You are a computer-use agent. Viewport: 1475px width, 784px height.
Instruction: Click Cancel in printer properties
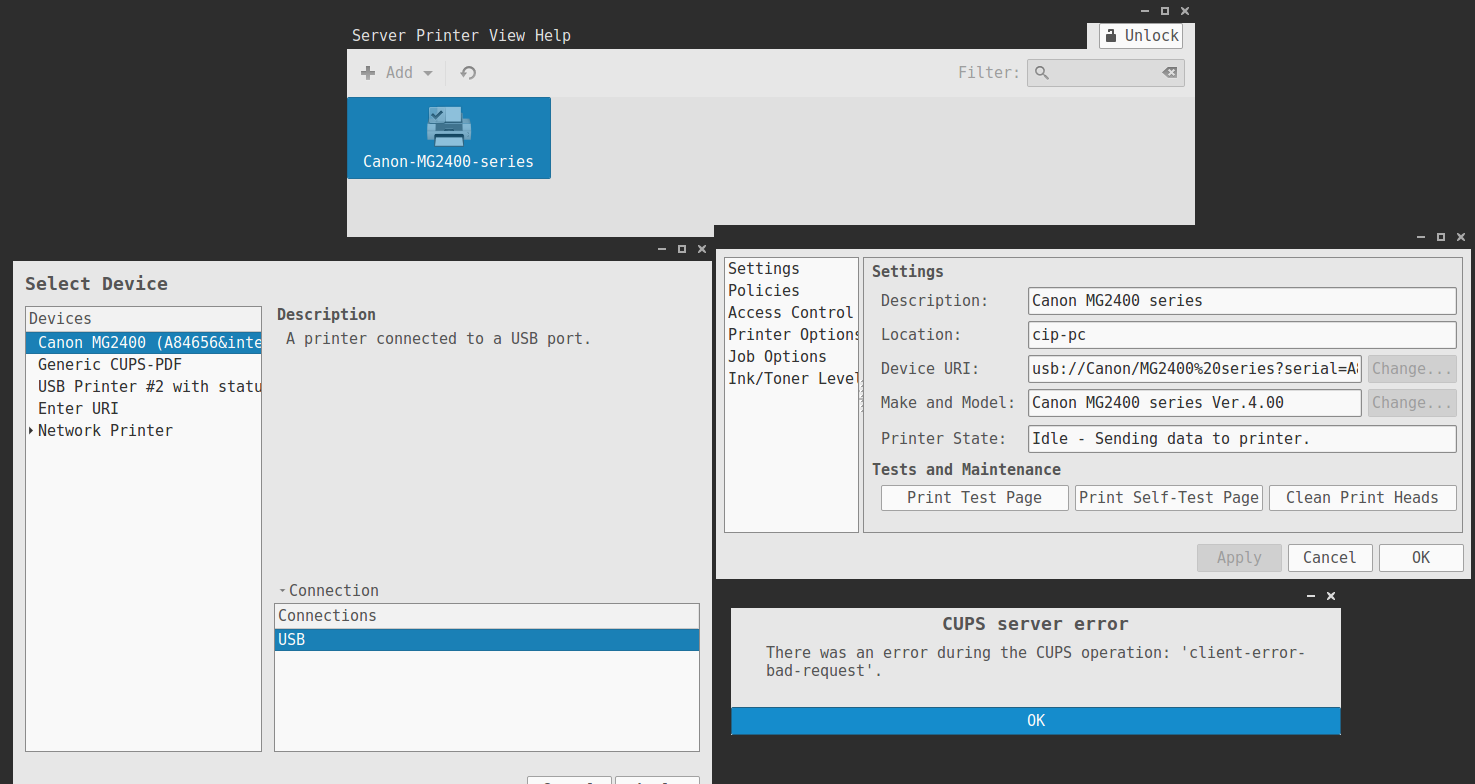[1330, 558]
